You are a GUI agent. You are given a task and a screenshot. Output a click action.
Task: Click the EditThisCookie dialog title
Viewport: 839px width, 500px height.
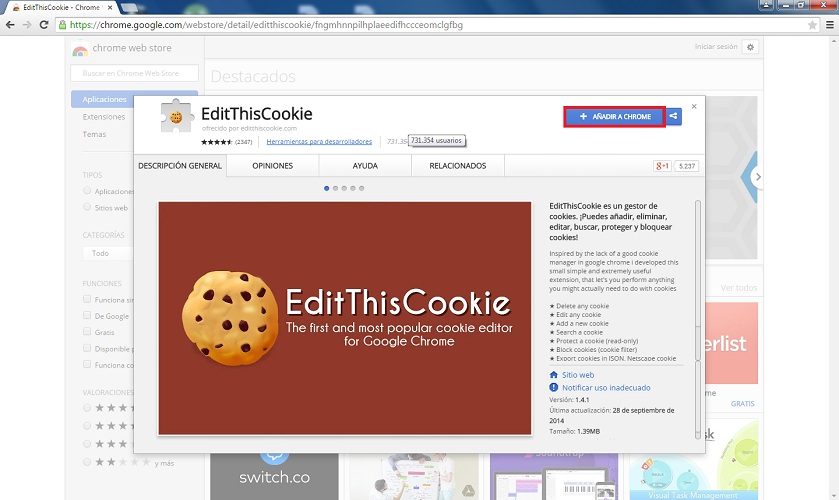tap(257, 114)
